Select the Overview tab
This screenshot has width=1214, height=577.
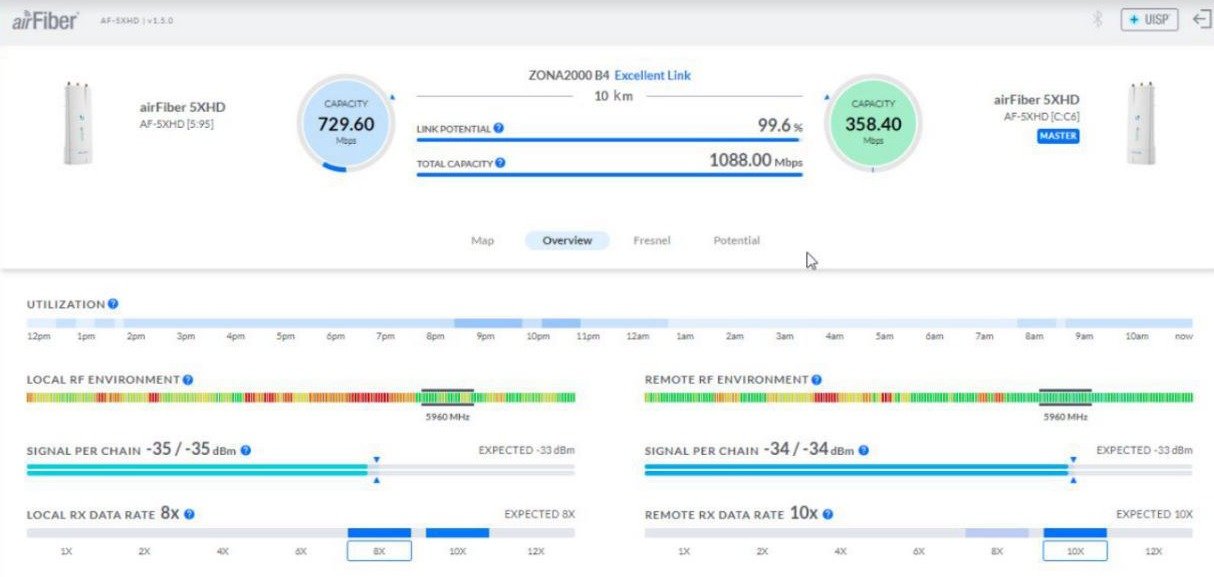pyautogui.click(x=567, y=241)
